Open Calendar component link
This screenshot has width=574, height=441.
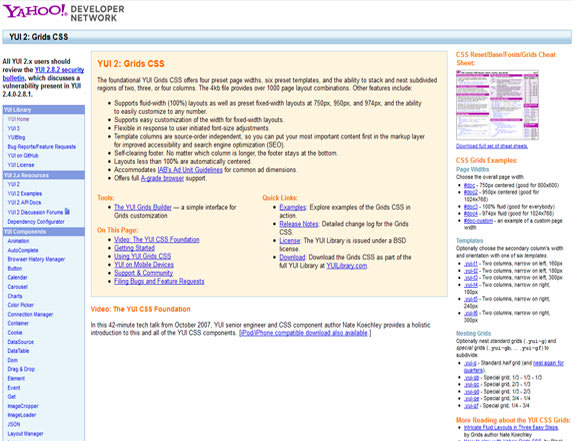click(x=17, y=278)
